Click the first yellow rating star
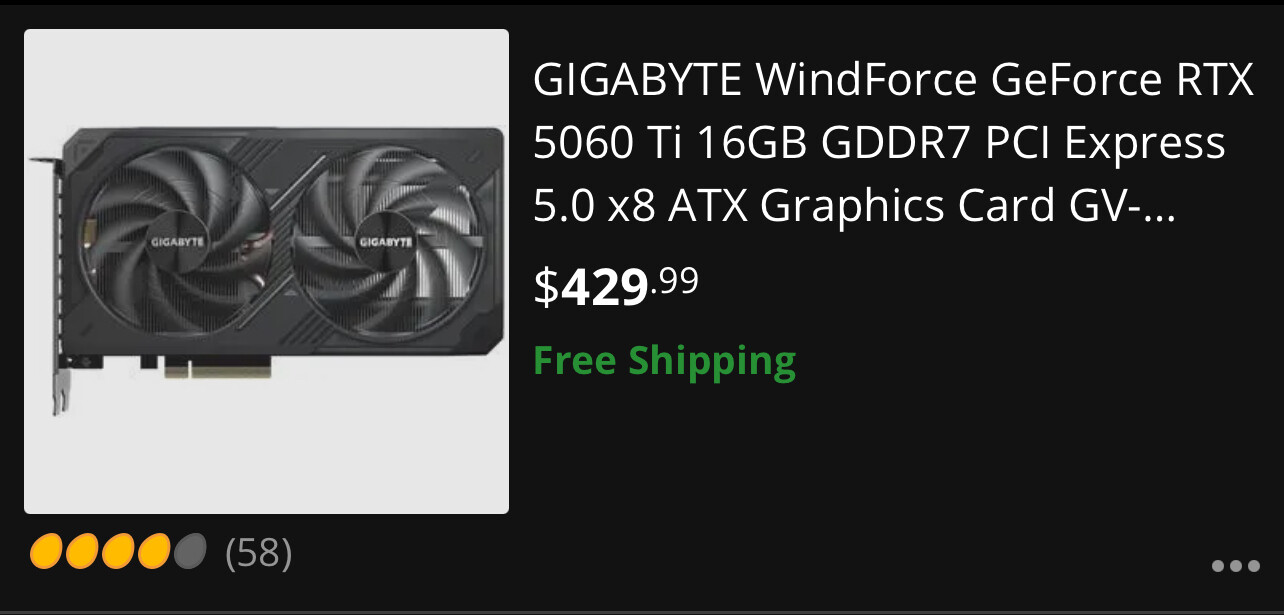 (46, 551)
